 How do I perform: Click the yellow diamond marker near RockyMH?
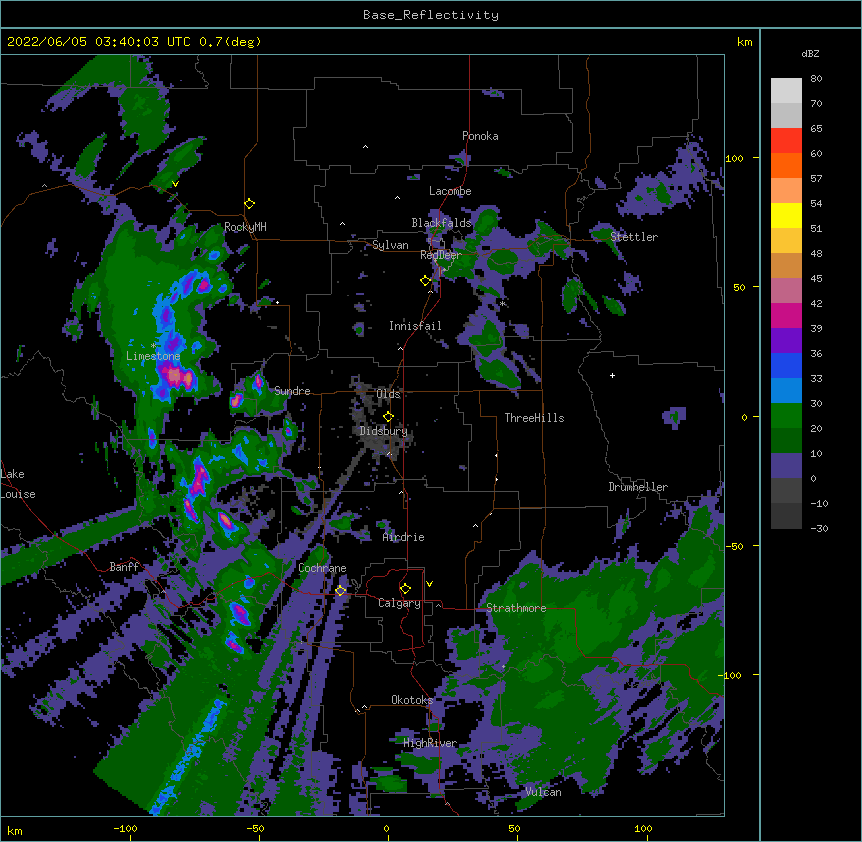point(249,204)
